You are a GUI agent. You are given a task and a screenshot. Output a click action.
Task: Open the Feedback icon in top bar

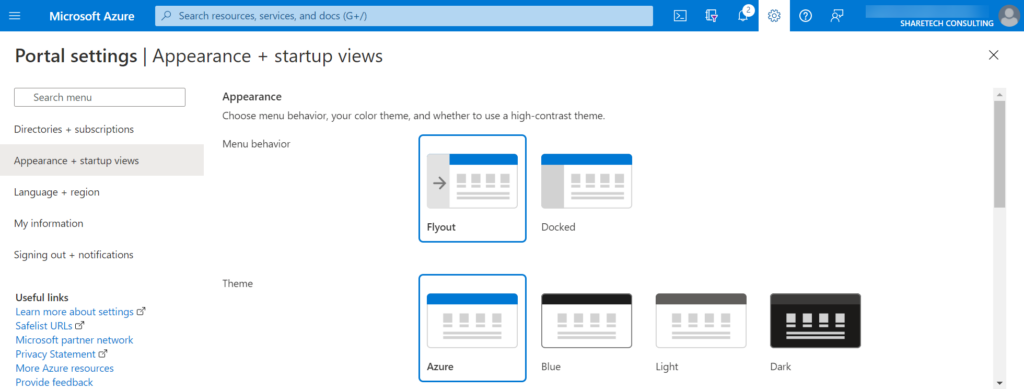click(x=837, y=16)
